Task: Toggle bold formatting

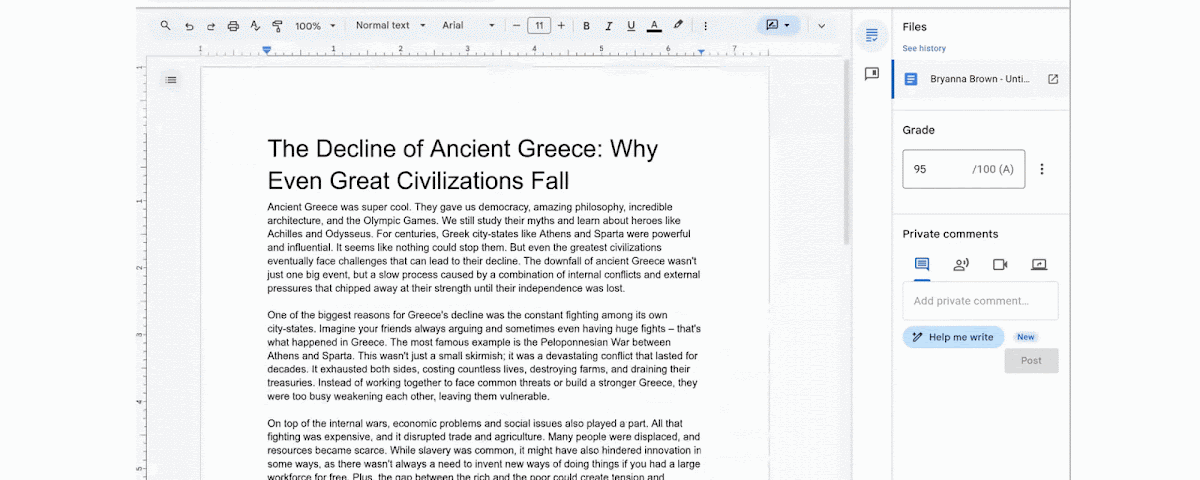Action: pyautogui.click(x=586, y=26)
